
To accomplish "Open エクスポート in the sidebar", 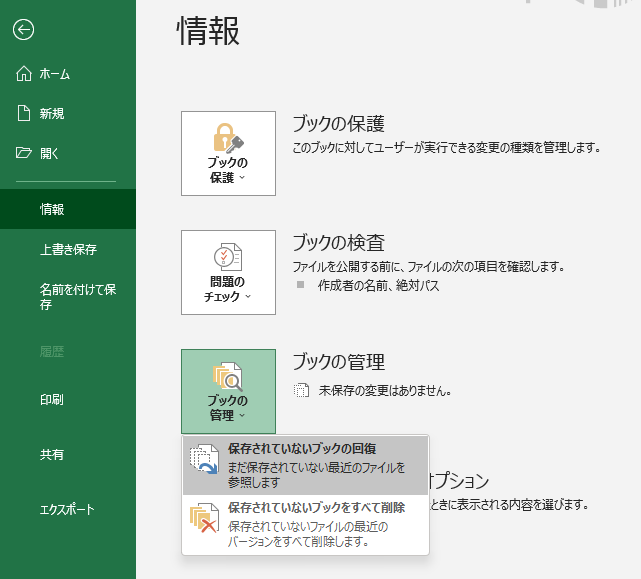I will (x=68, y=509).
